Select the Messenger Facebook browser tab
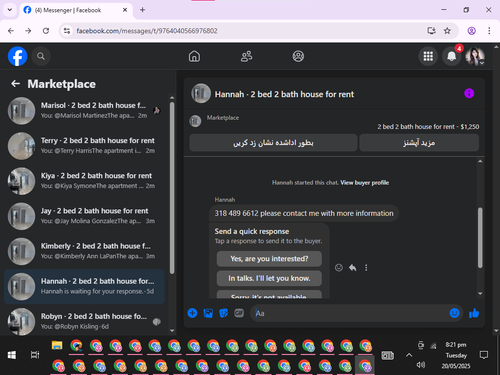The width and height of the screenshot is (500, 375). [76, 10]
